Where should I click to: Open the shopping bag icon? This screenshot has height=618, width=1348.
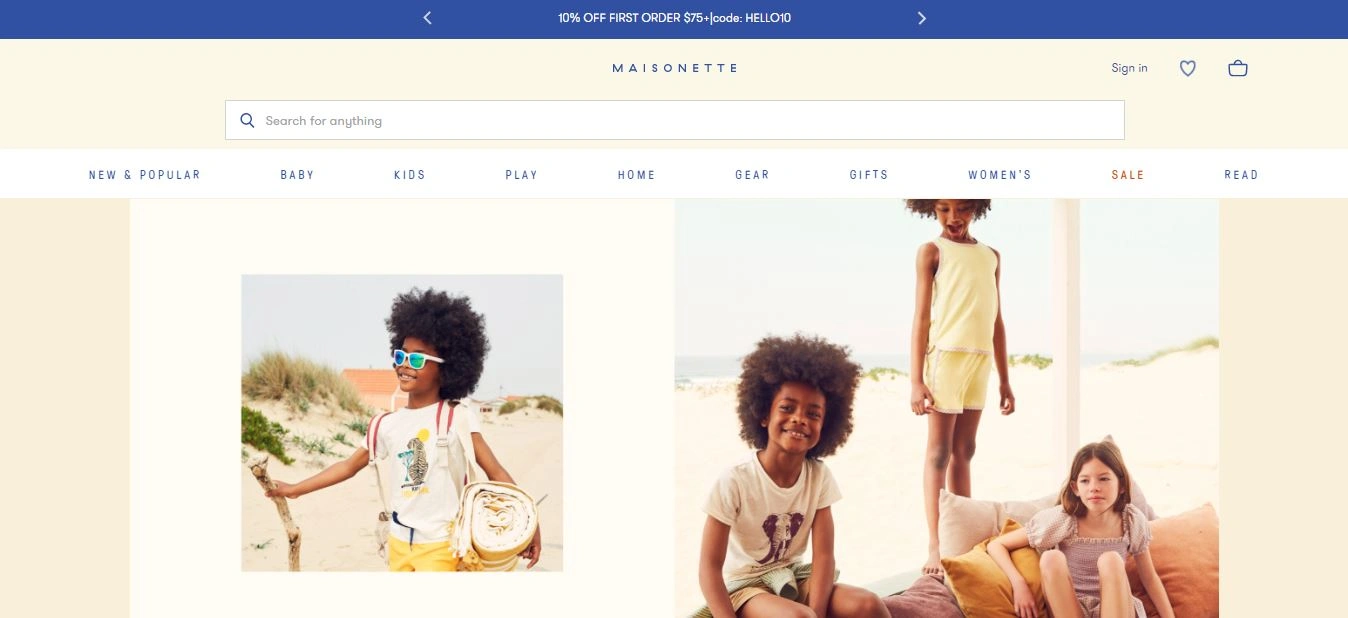point(1238,69)
